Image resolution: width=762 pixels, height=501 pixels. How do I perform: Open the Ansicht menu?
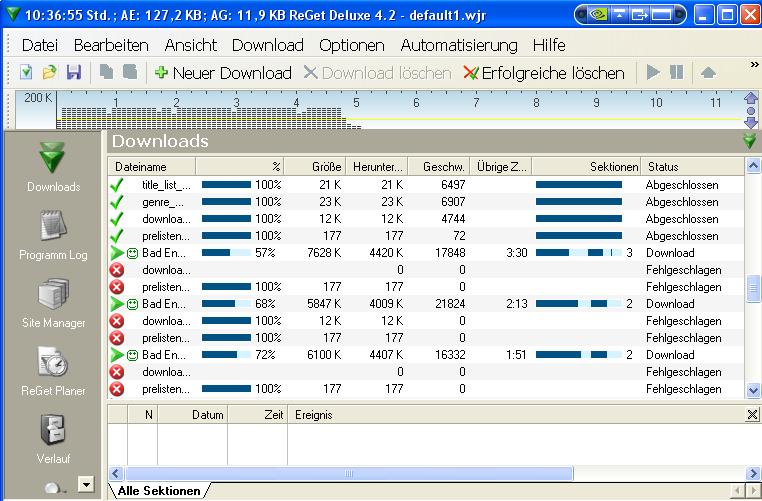click(x=190, y=45)
